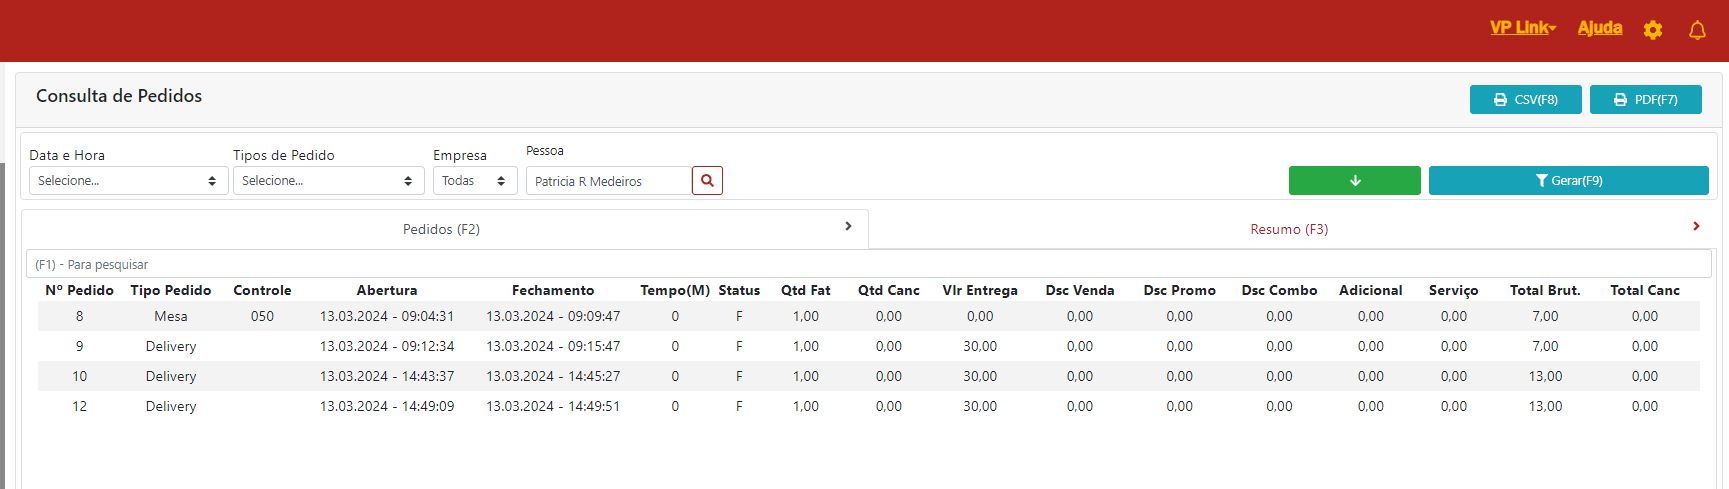Screen dimensions: 1729x489
Task: Export the orders via CSV(F8)
Action: click(1525, 100)
